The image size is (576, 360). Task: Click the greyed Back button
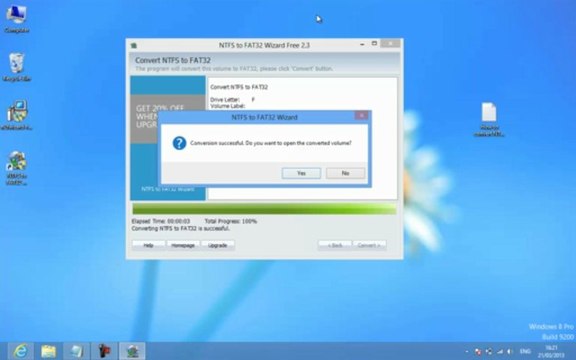[335, 245]
